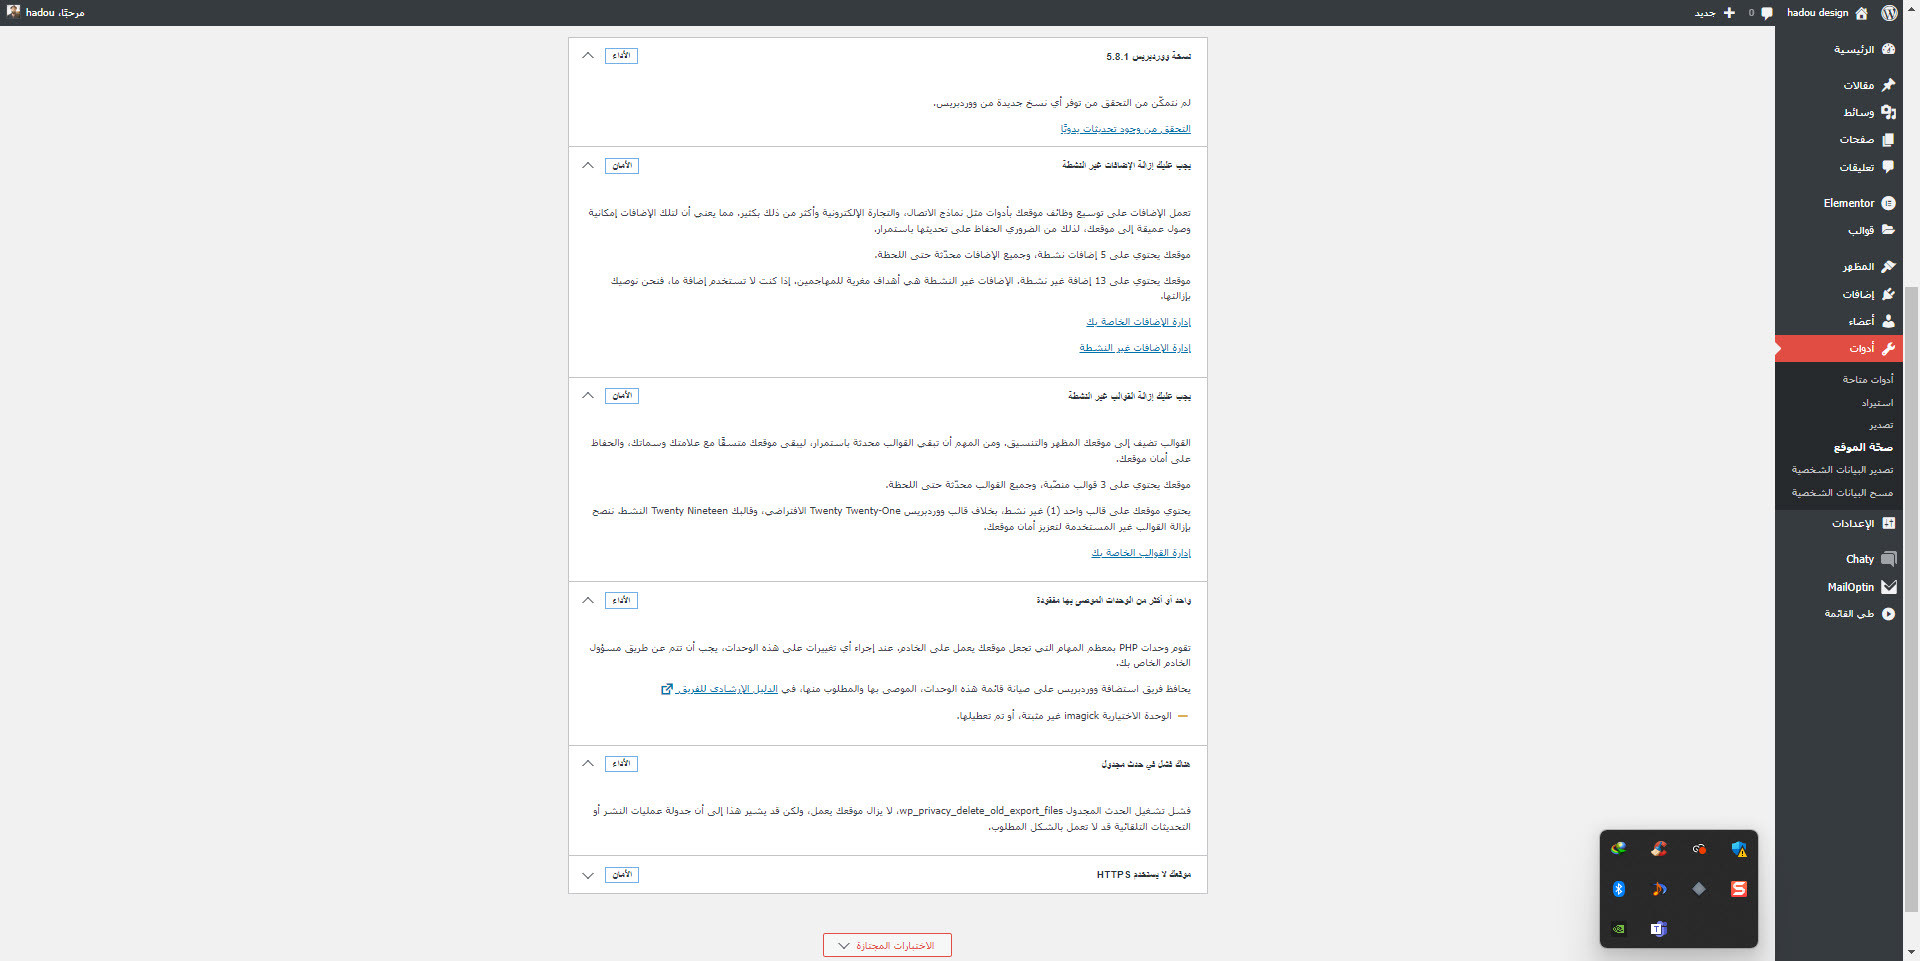Image resolution: width=1920 pixels, height=961 pixels.
Task: Click the التحقق من وجود تحديثات يدويًا link
Action: [x=1125, y=129]
